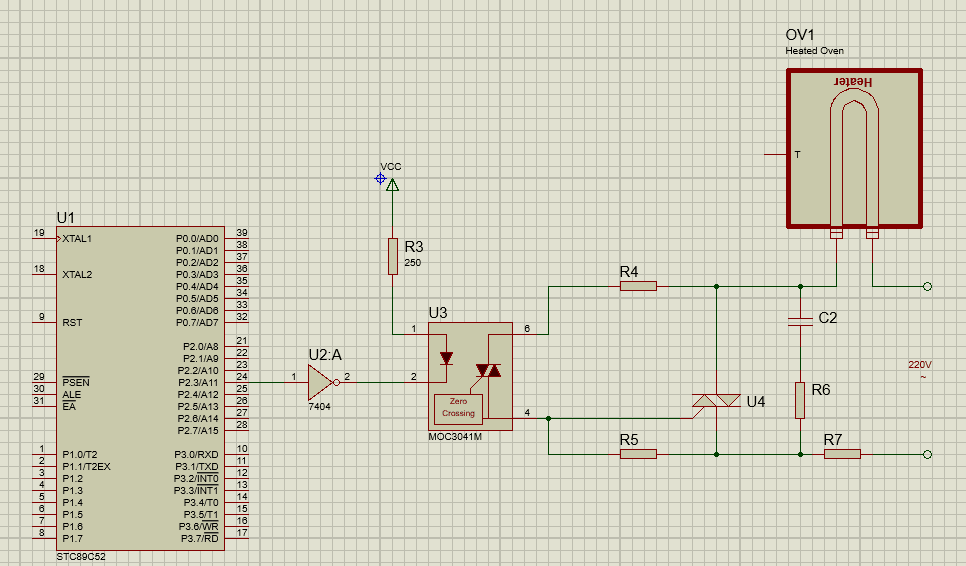This screenshot has height=566, width=966.
Task: Click the triac symbol U4
Action: pos(716,401)
